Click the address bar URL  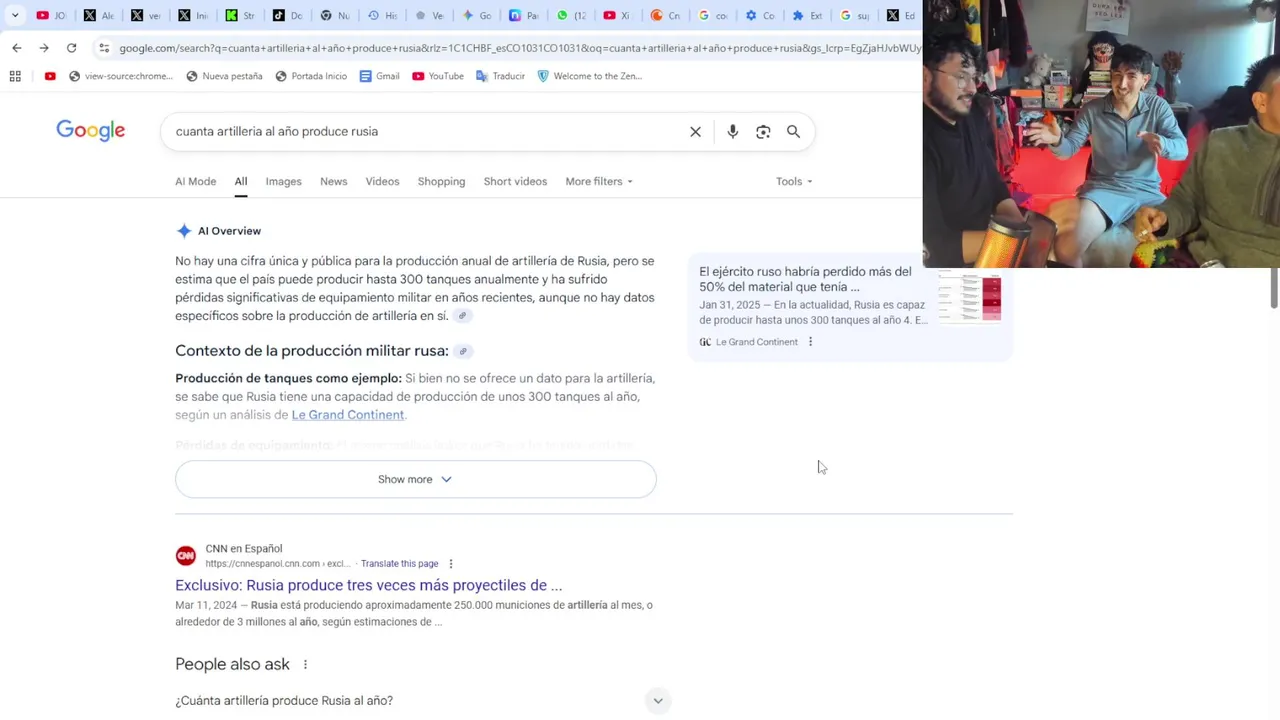[x=520, y=48]
